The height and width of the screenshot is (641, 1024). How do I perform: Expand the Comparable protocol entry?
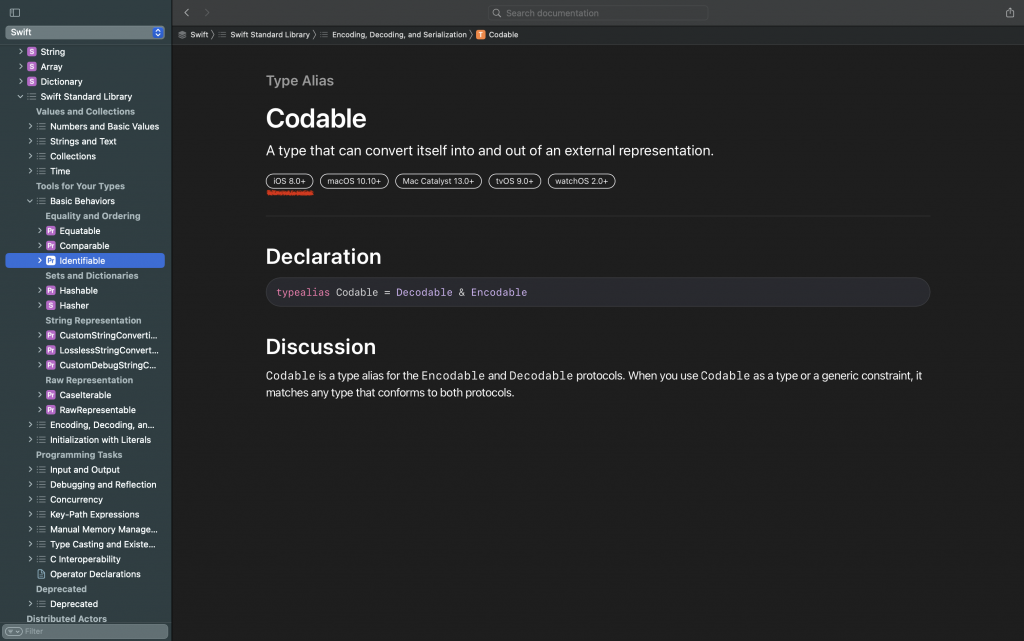click(x=40, y=246)
